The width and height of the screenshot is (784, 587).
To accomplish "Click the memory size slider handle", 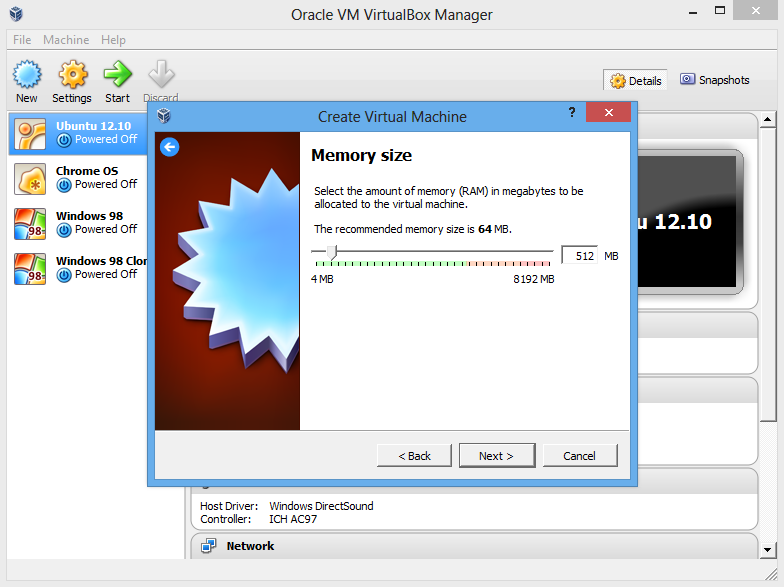I will coord(332,252).
